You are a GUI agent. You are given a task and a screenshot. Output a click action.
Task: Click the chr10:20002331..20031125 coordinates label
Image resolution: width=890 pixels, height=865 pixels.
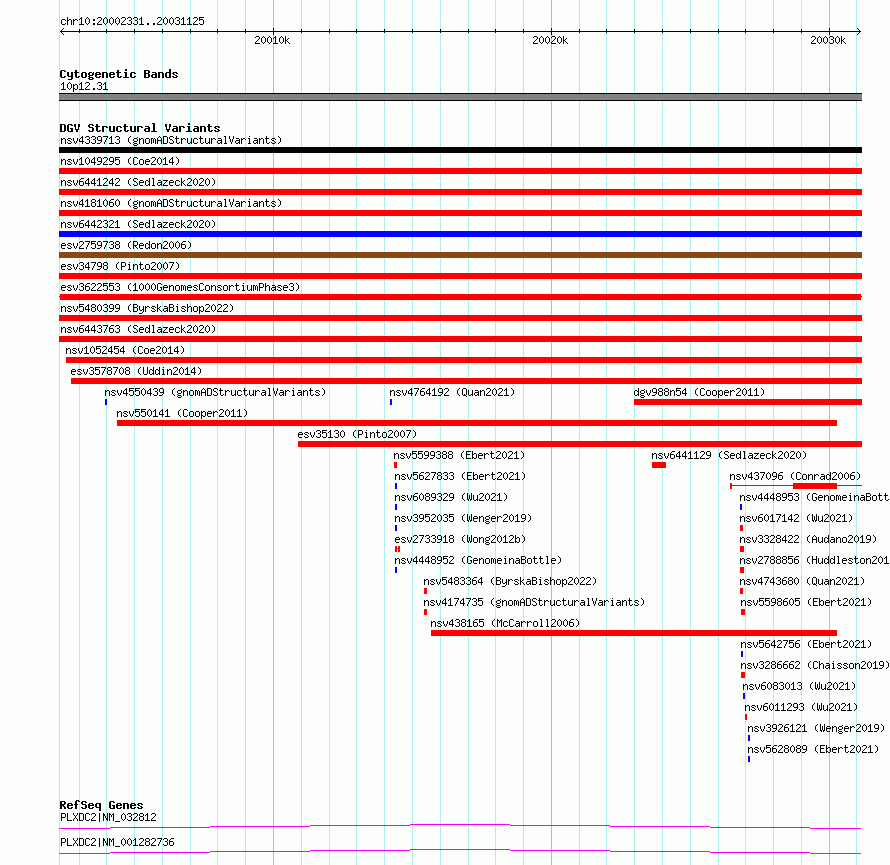pos(132,21)
